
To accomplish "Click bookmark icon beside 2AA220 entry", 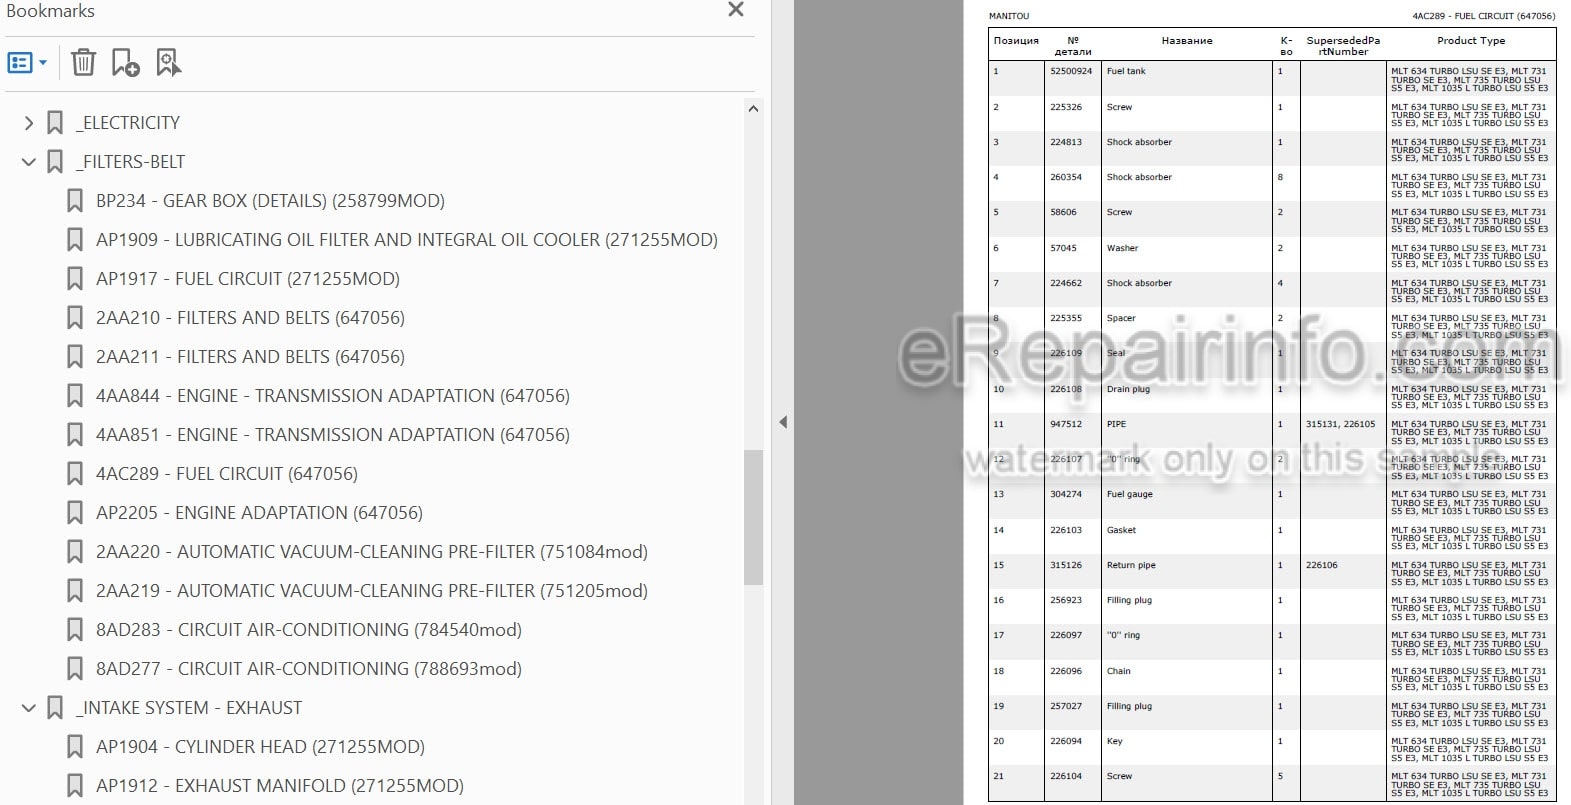I will pos(75,552).
